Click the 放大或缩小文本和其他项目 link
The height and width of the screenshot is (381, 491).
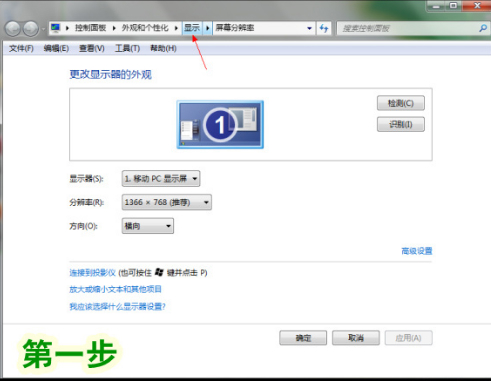tap(115, 289)
